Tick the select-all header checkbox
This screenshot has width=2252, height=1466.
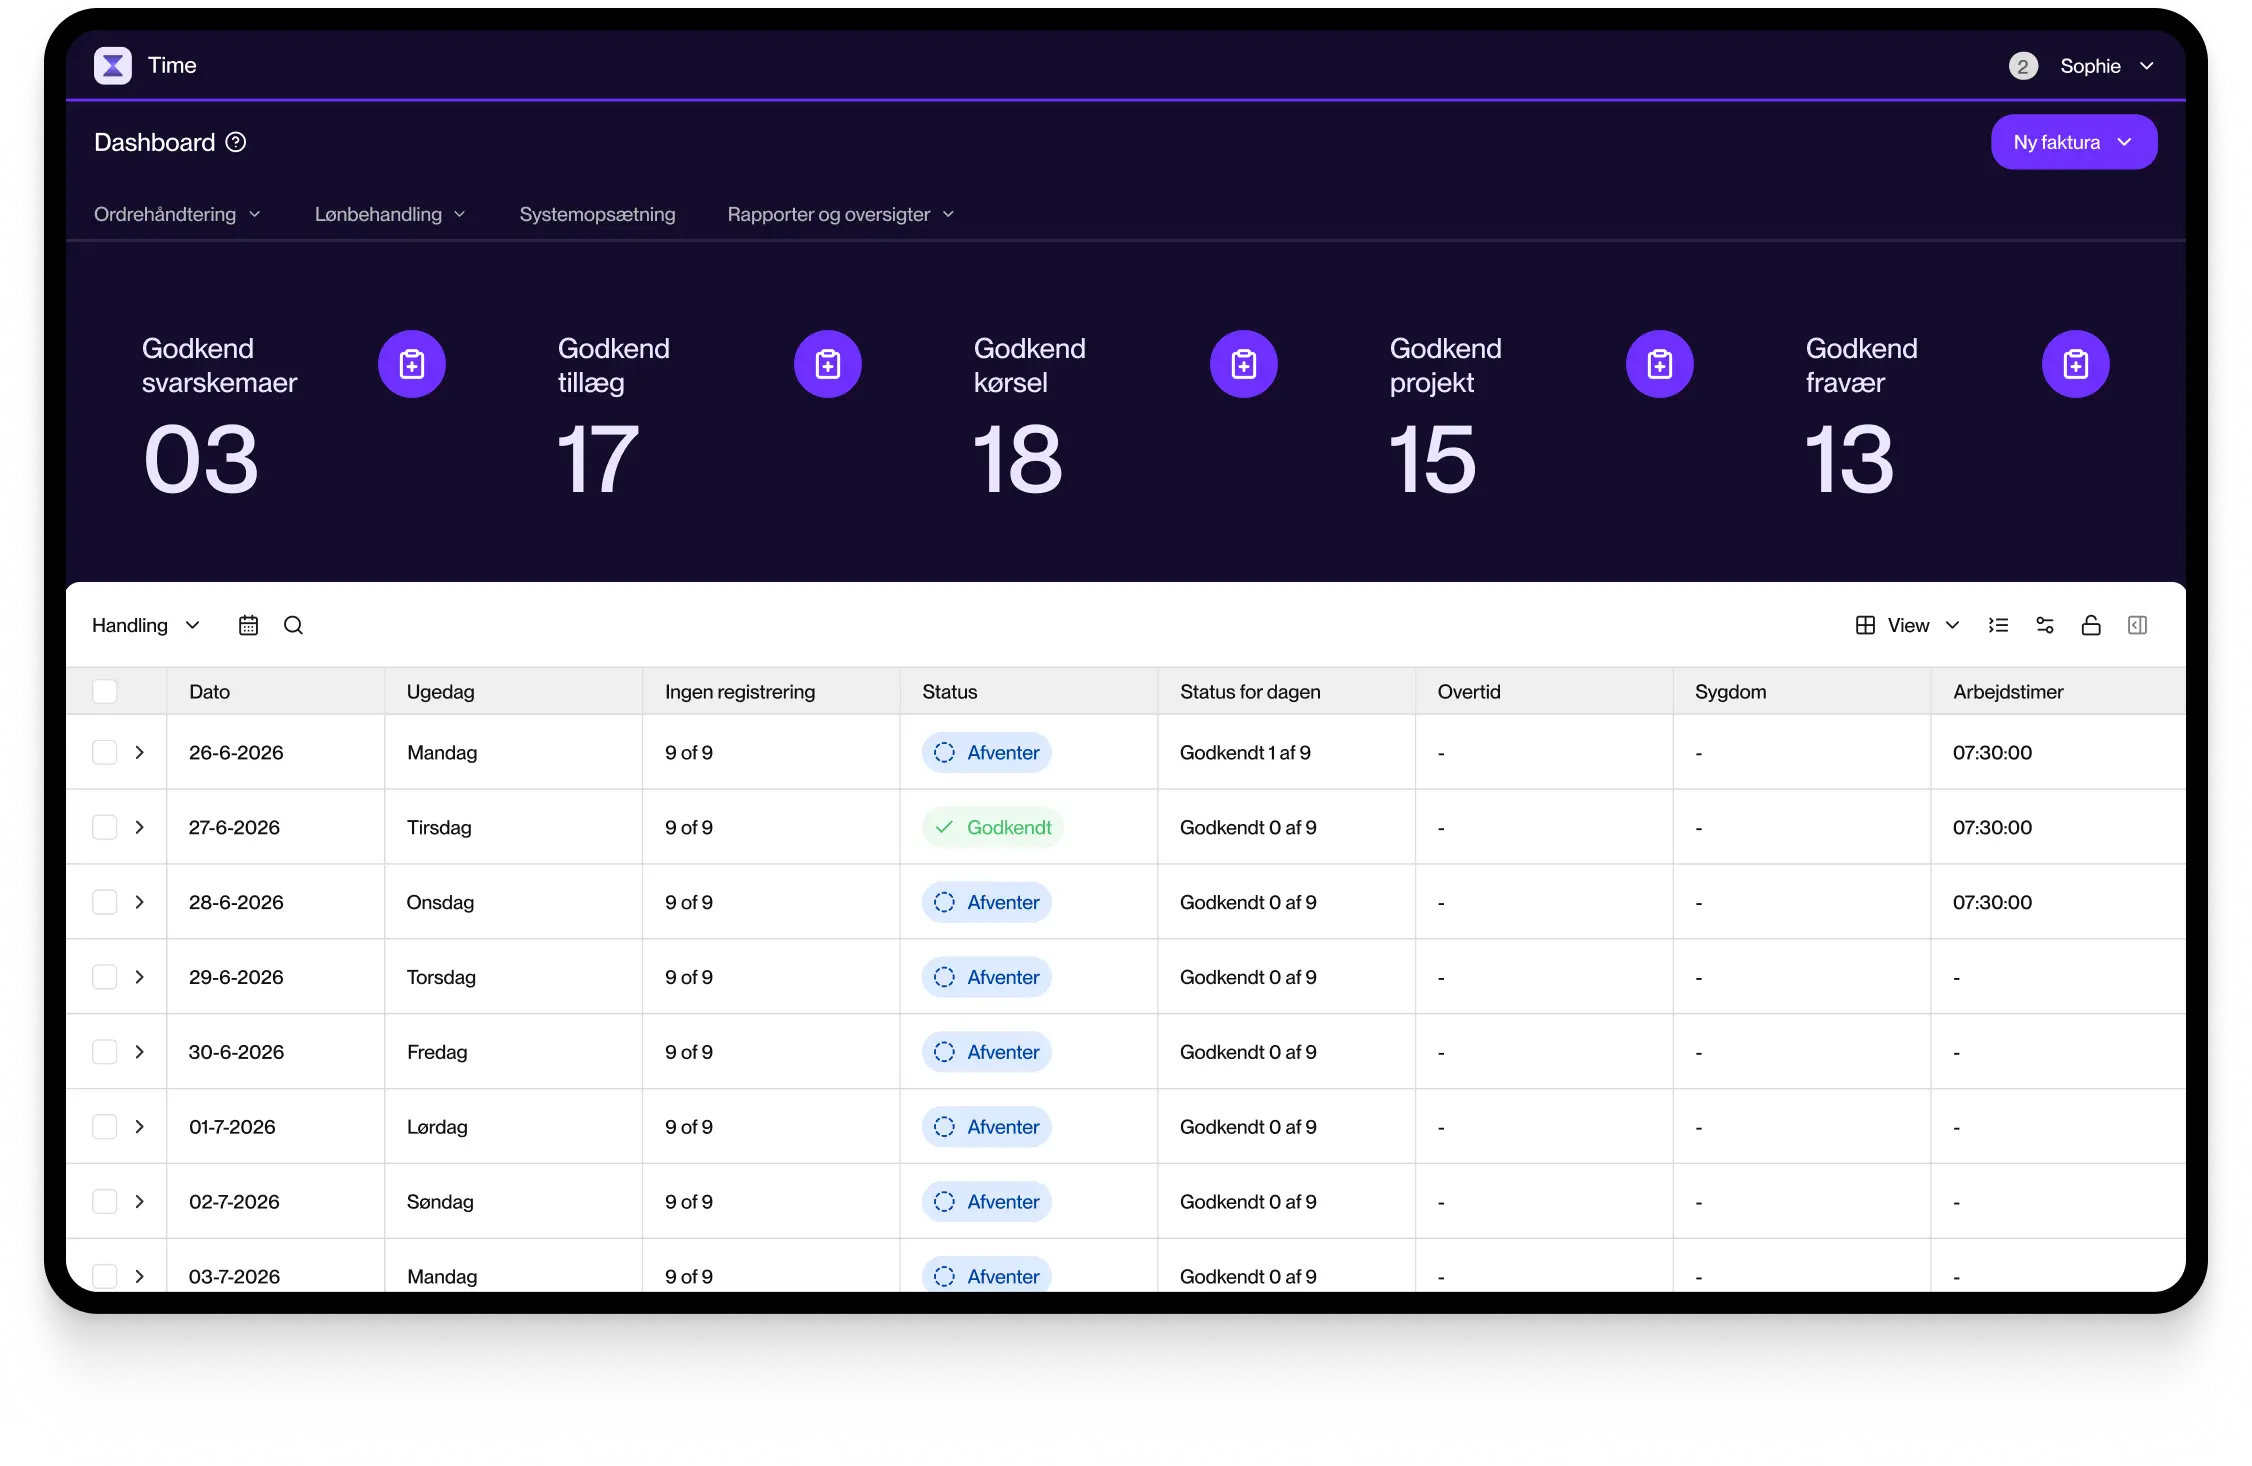click(x=105, y=691)
